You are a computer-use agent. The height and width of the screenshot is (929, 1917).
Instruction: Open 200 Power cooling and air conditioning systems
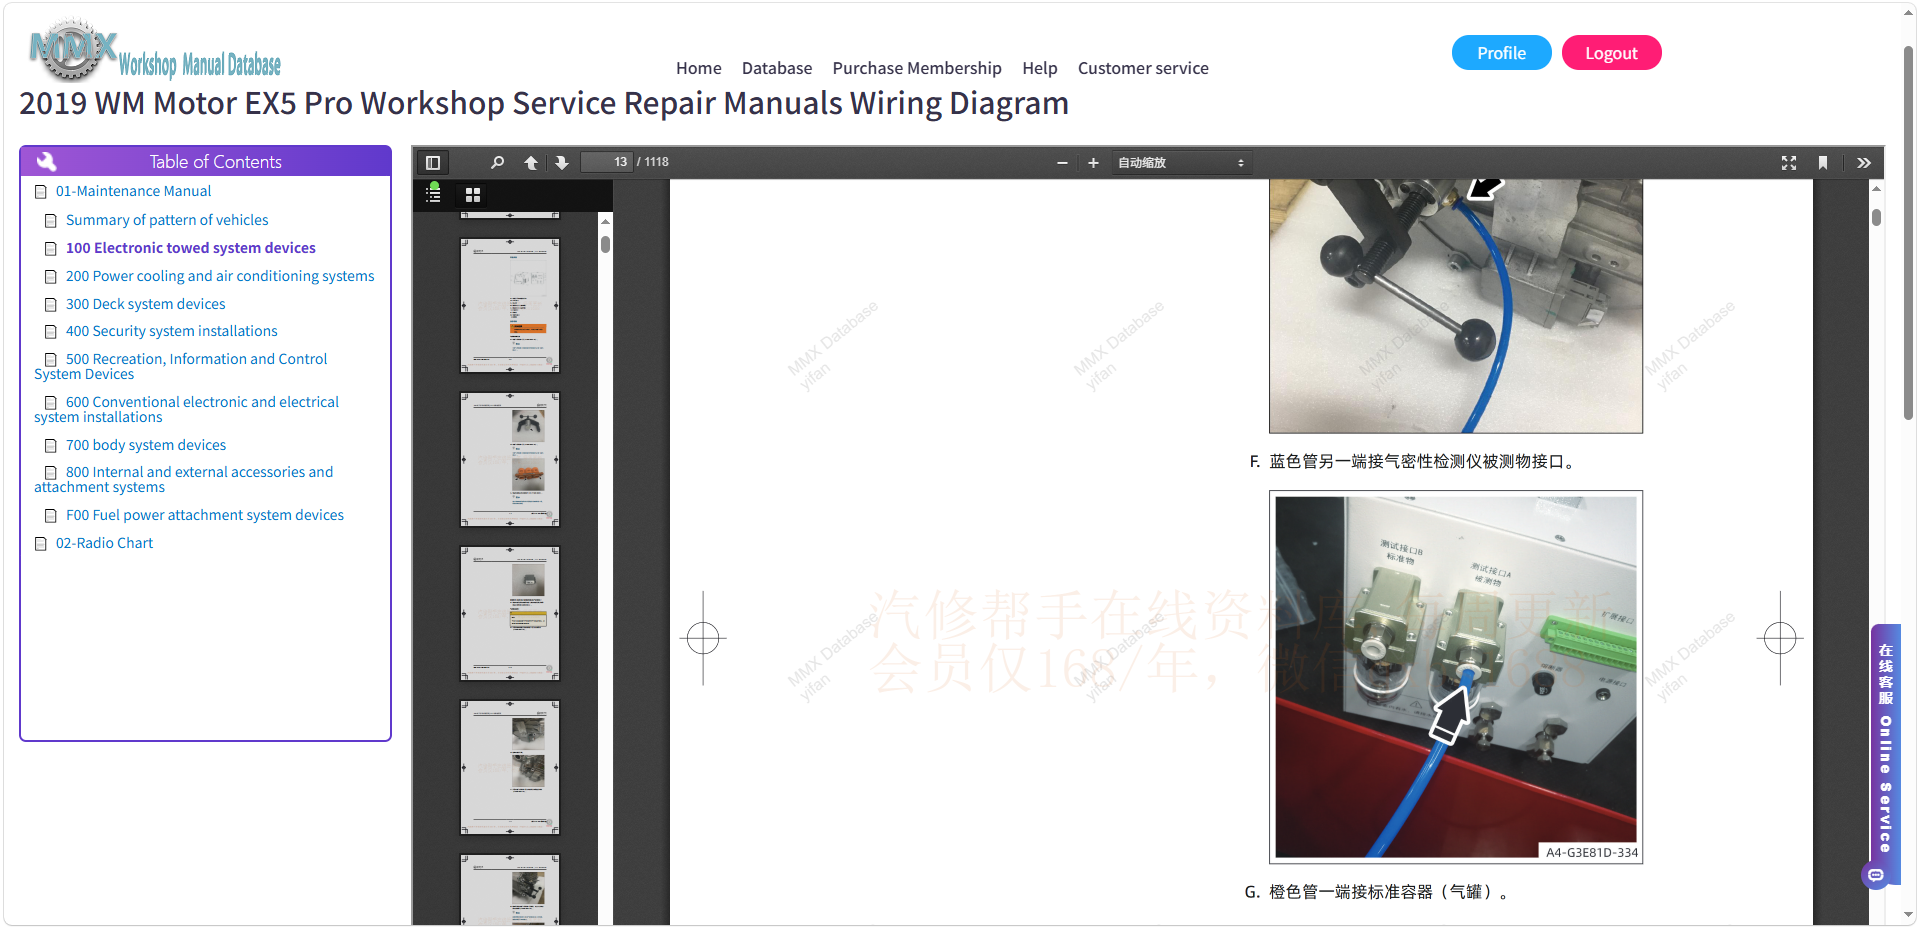pos(220,276)
